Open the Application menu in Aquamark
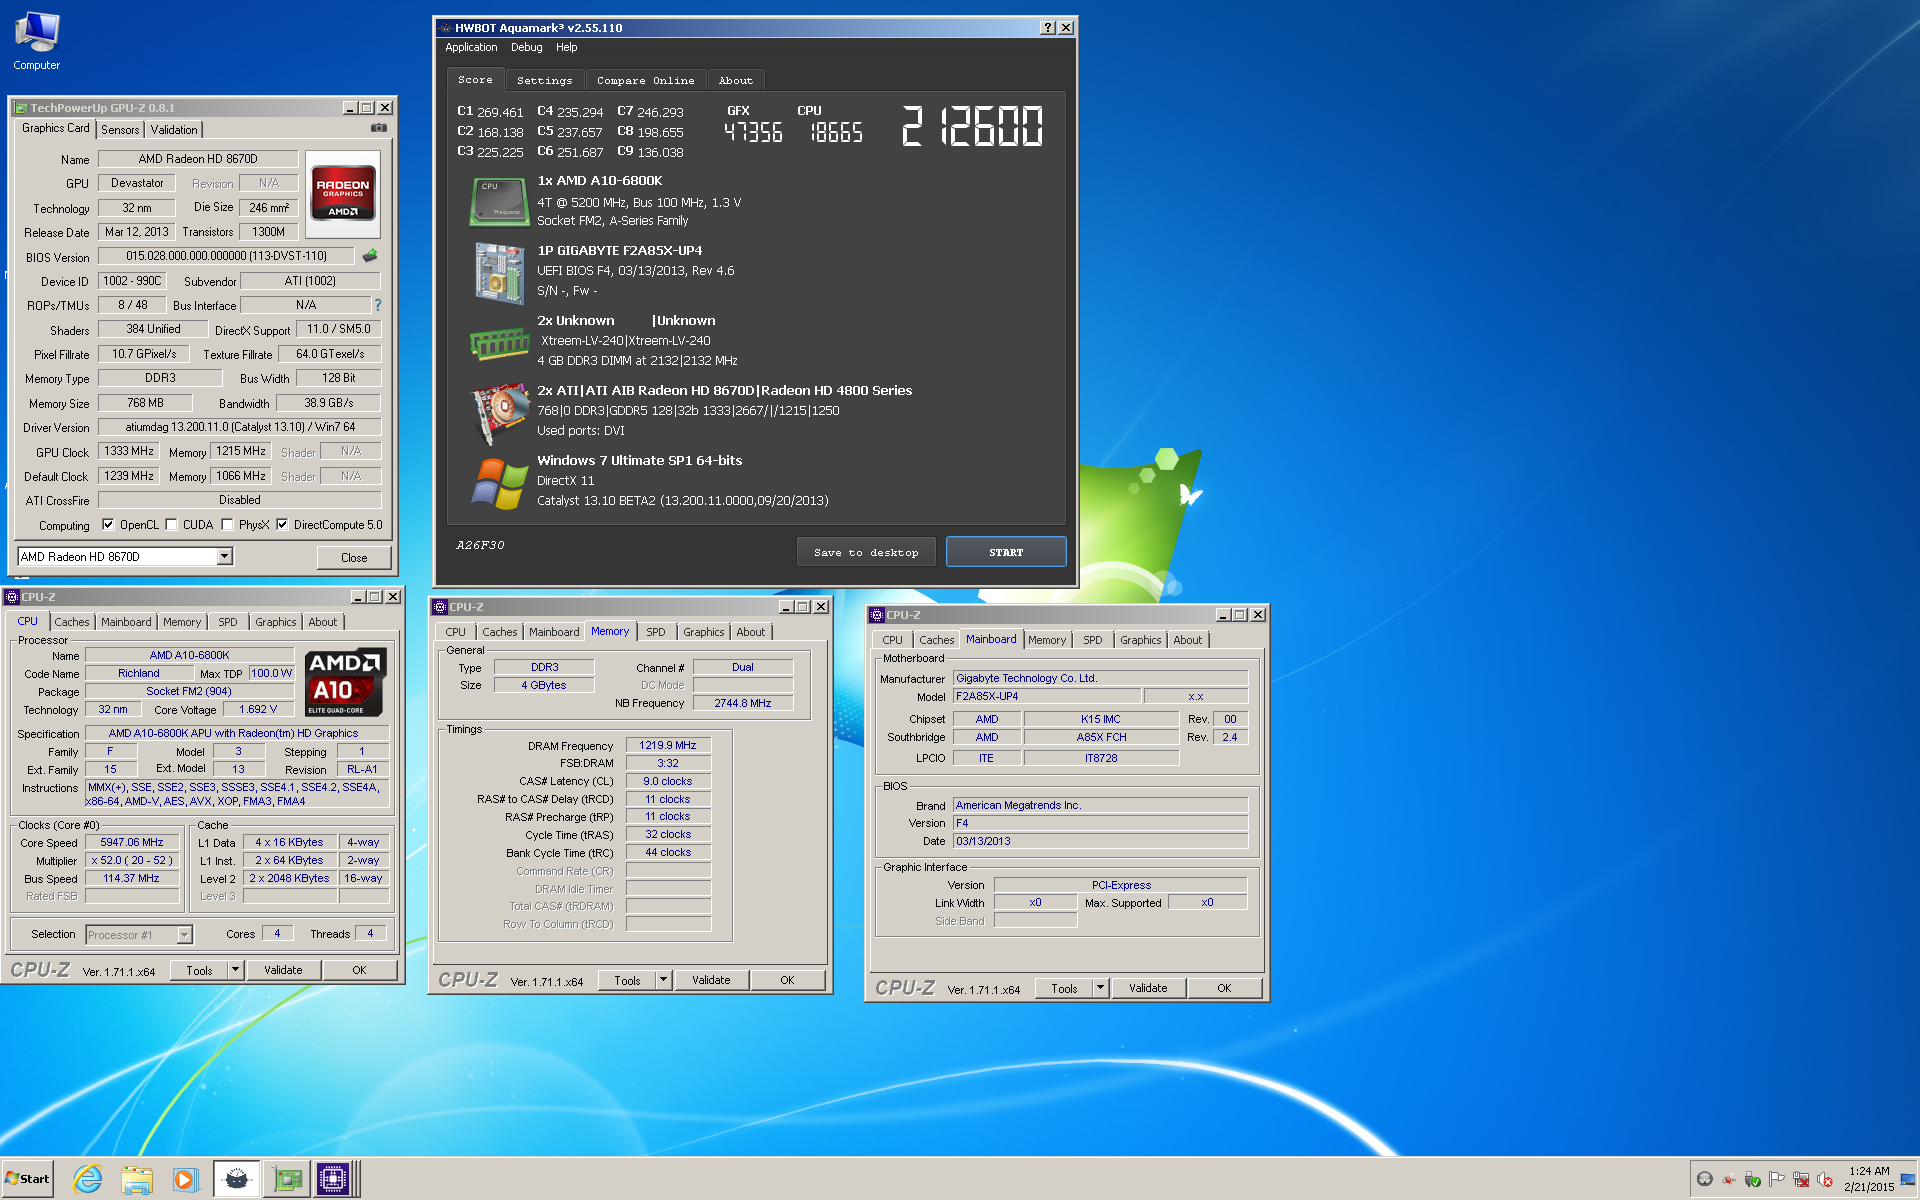1920x1200 pixels. pyautogui.click(x=471, y=47)
